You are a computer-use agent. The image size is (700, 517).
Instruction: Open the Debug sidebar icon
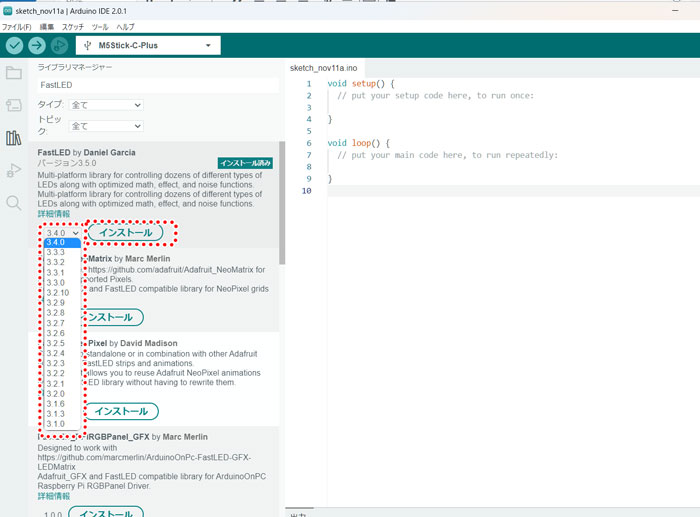(x=13, y=171)
